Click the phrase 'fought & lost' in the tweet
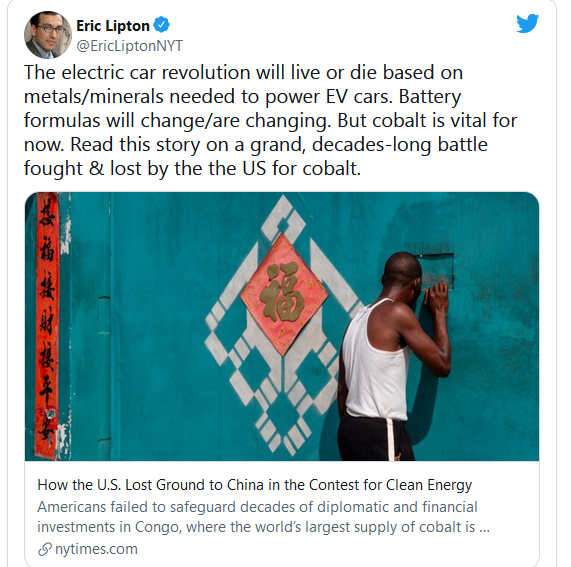571x567 pixels. pos(83,169)
